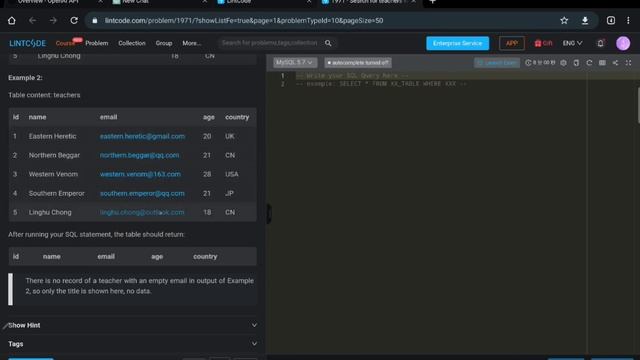Click the LintCode logo
The image size is (640, 360).
27,43
